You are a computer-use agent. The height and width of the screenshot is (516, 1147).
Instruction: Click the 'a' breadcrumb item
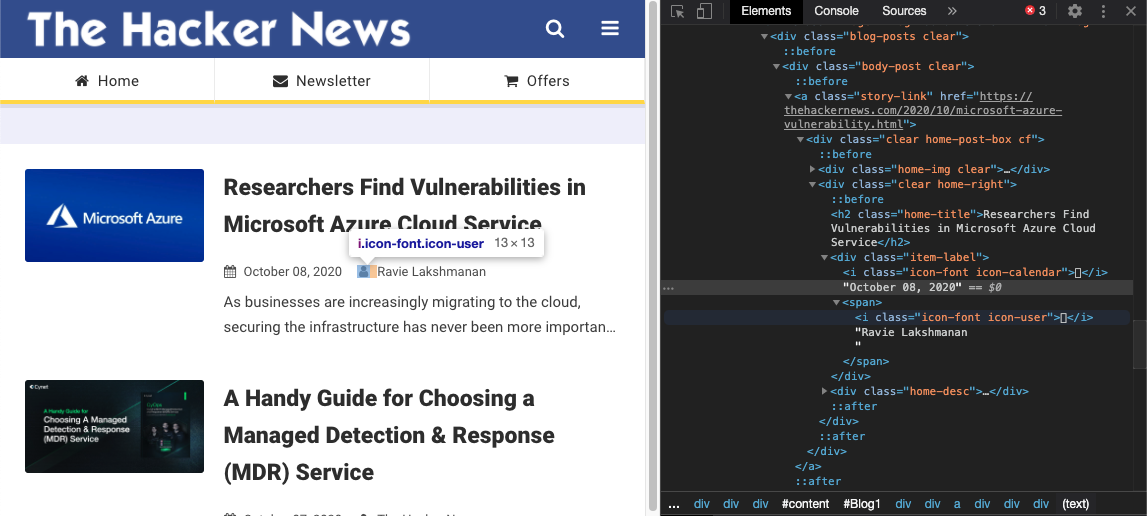point(957,504)
